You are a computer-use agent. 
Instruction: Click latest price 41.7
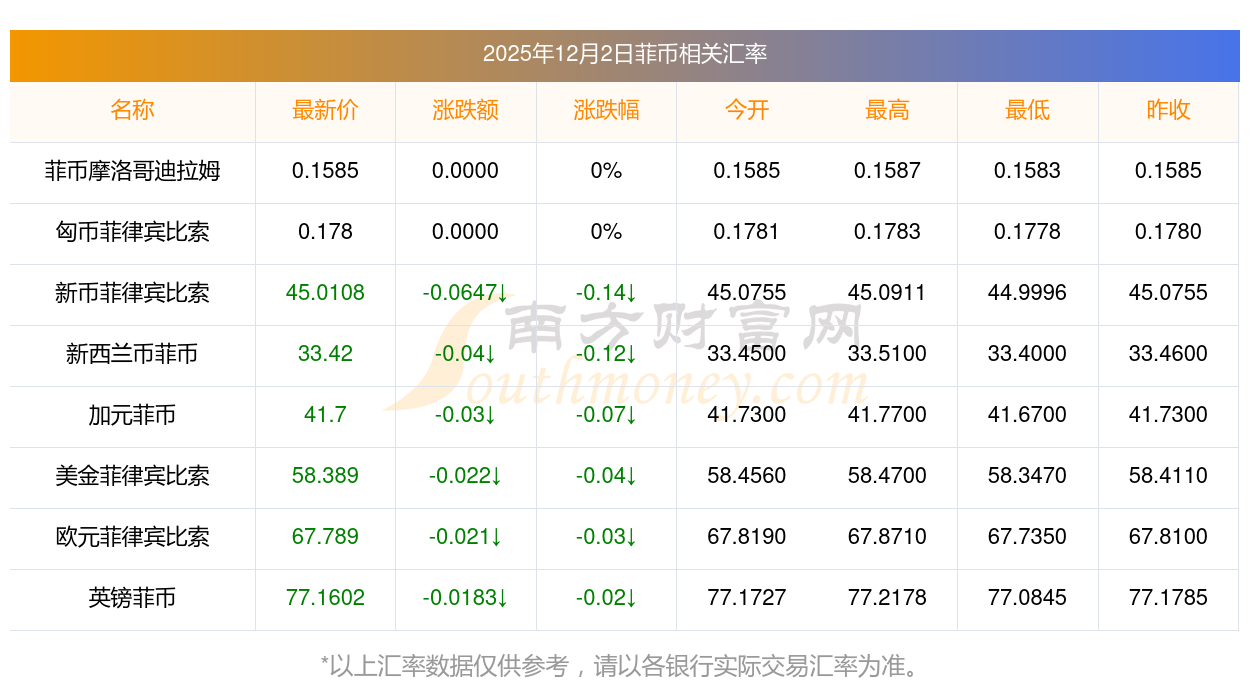(x=325, y=415)
